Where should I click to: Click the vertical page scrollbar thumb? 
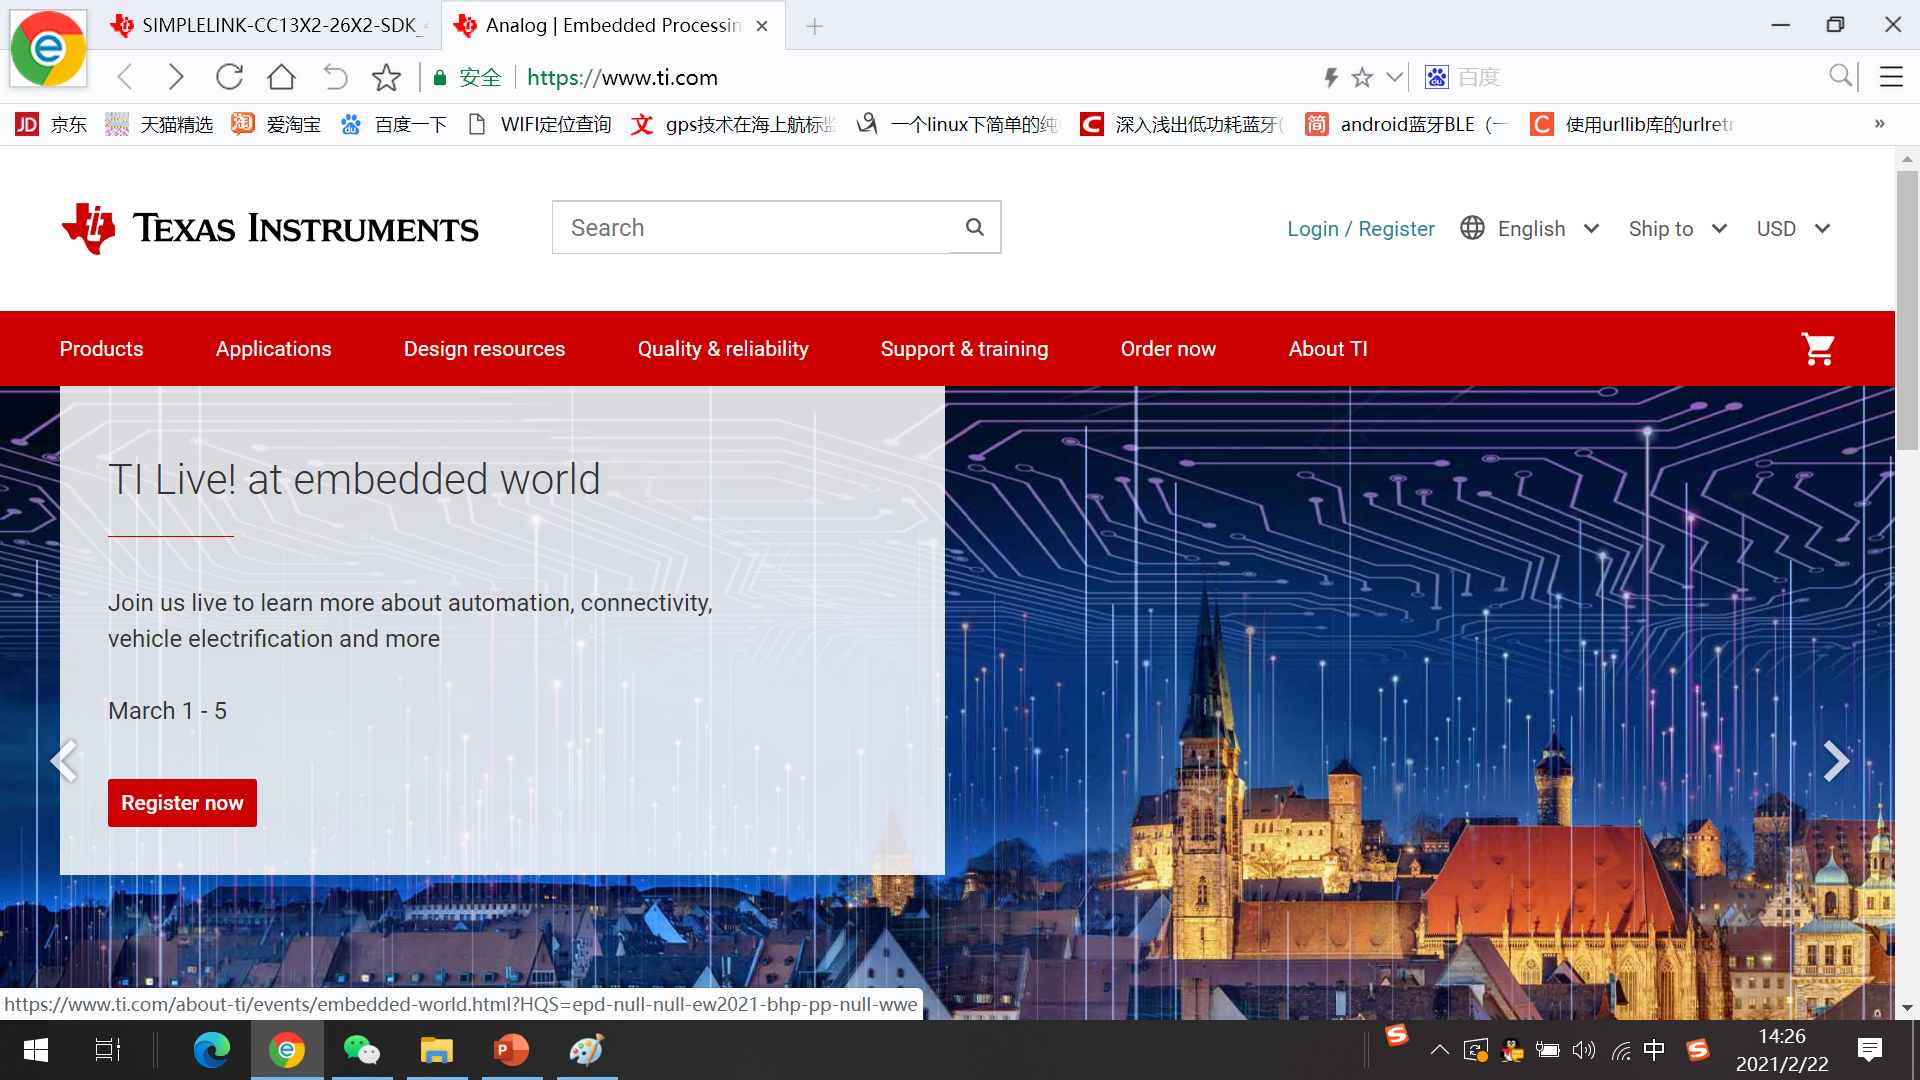(1907, 310)
